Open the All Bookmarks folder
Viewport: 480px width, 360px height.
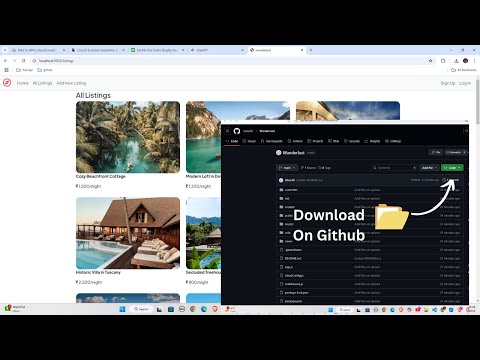point(464,70)
